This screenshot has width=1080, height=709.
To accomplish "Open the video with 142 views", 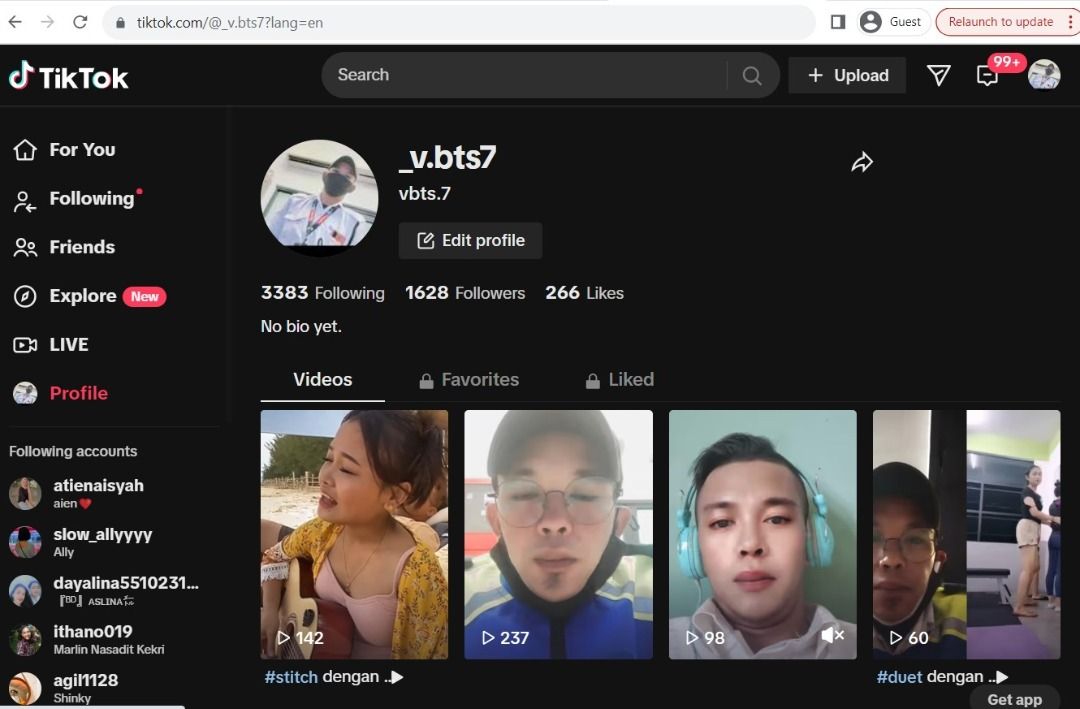I will [x=354, y=534].
